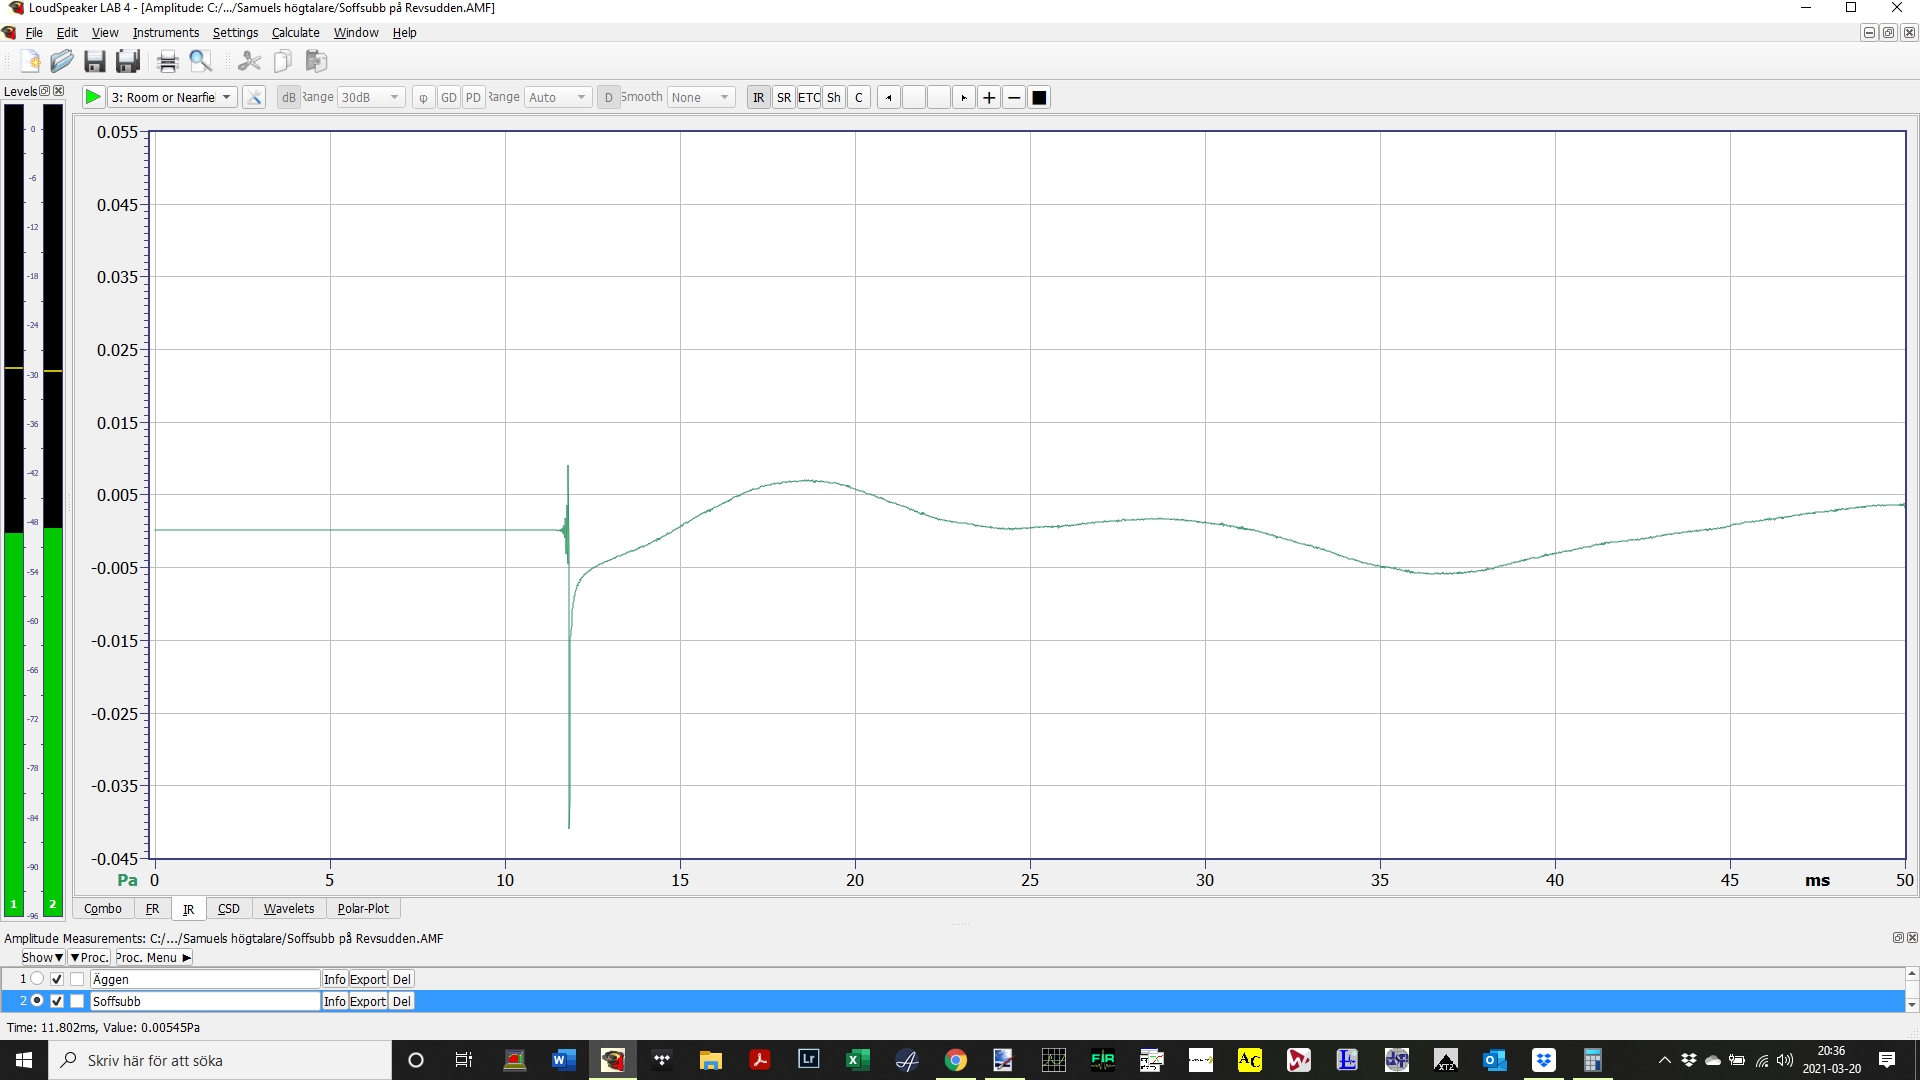
Task: Click the scissors Cut icon
Action: coord(249,62)
